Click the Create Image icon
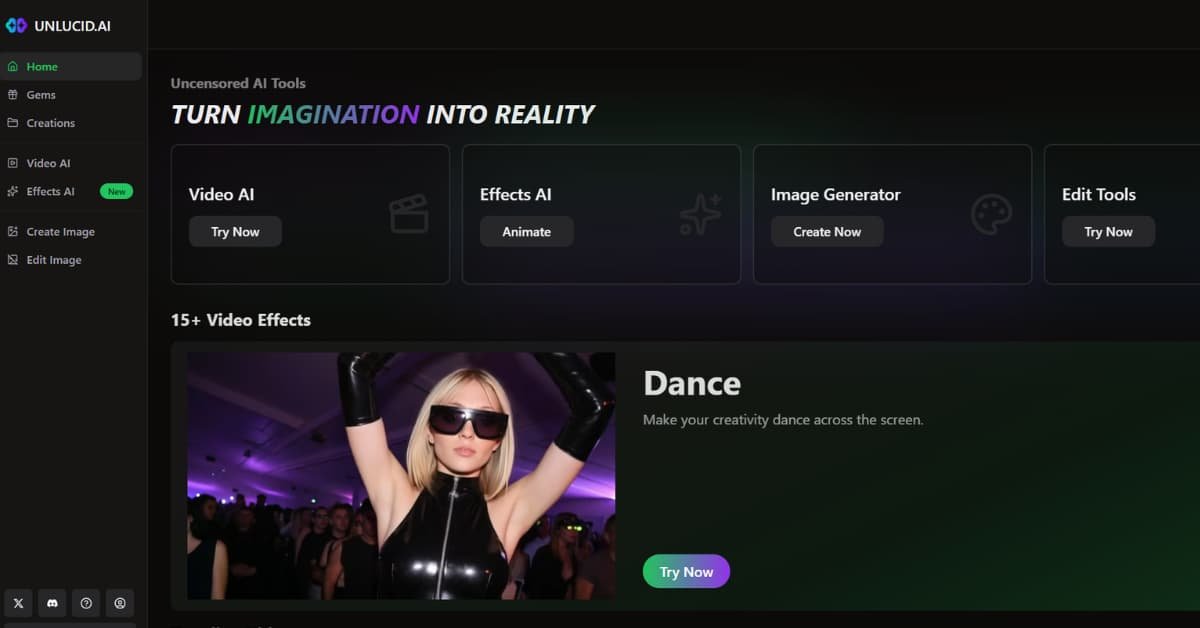 [x=14, y=231]
